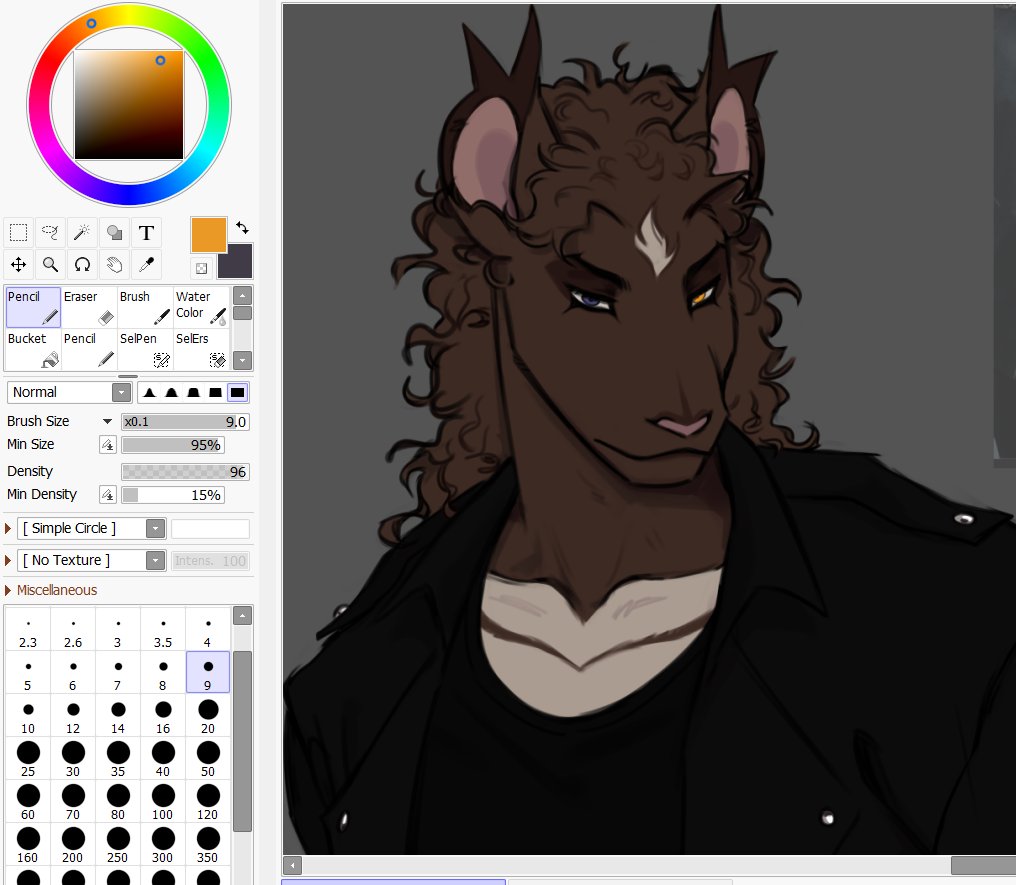Expand the No Texture section
This screenshot has height=885, width=1016.
click(8, 560)
